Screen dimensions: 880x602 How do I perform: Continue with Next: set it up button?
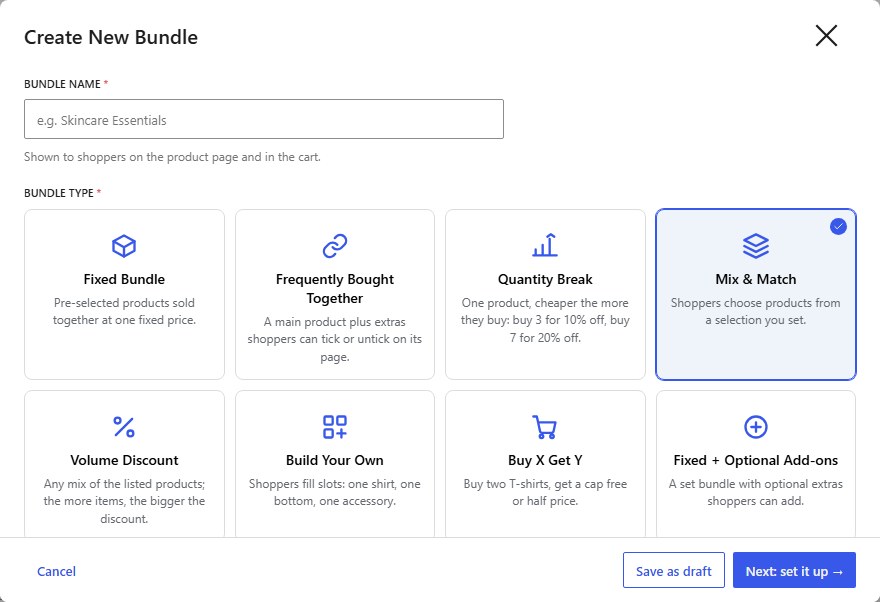(794, 571)
